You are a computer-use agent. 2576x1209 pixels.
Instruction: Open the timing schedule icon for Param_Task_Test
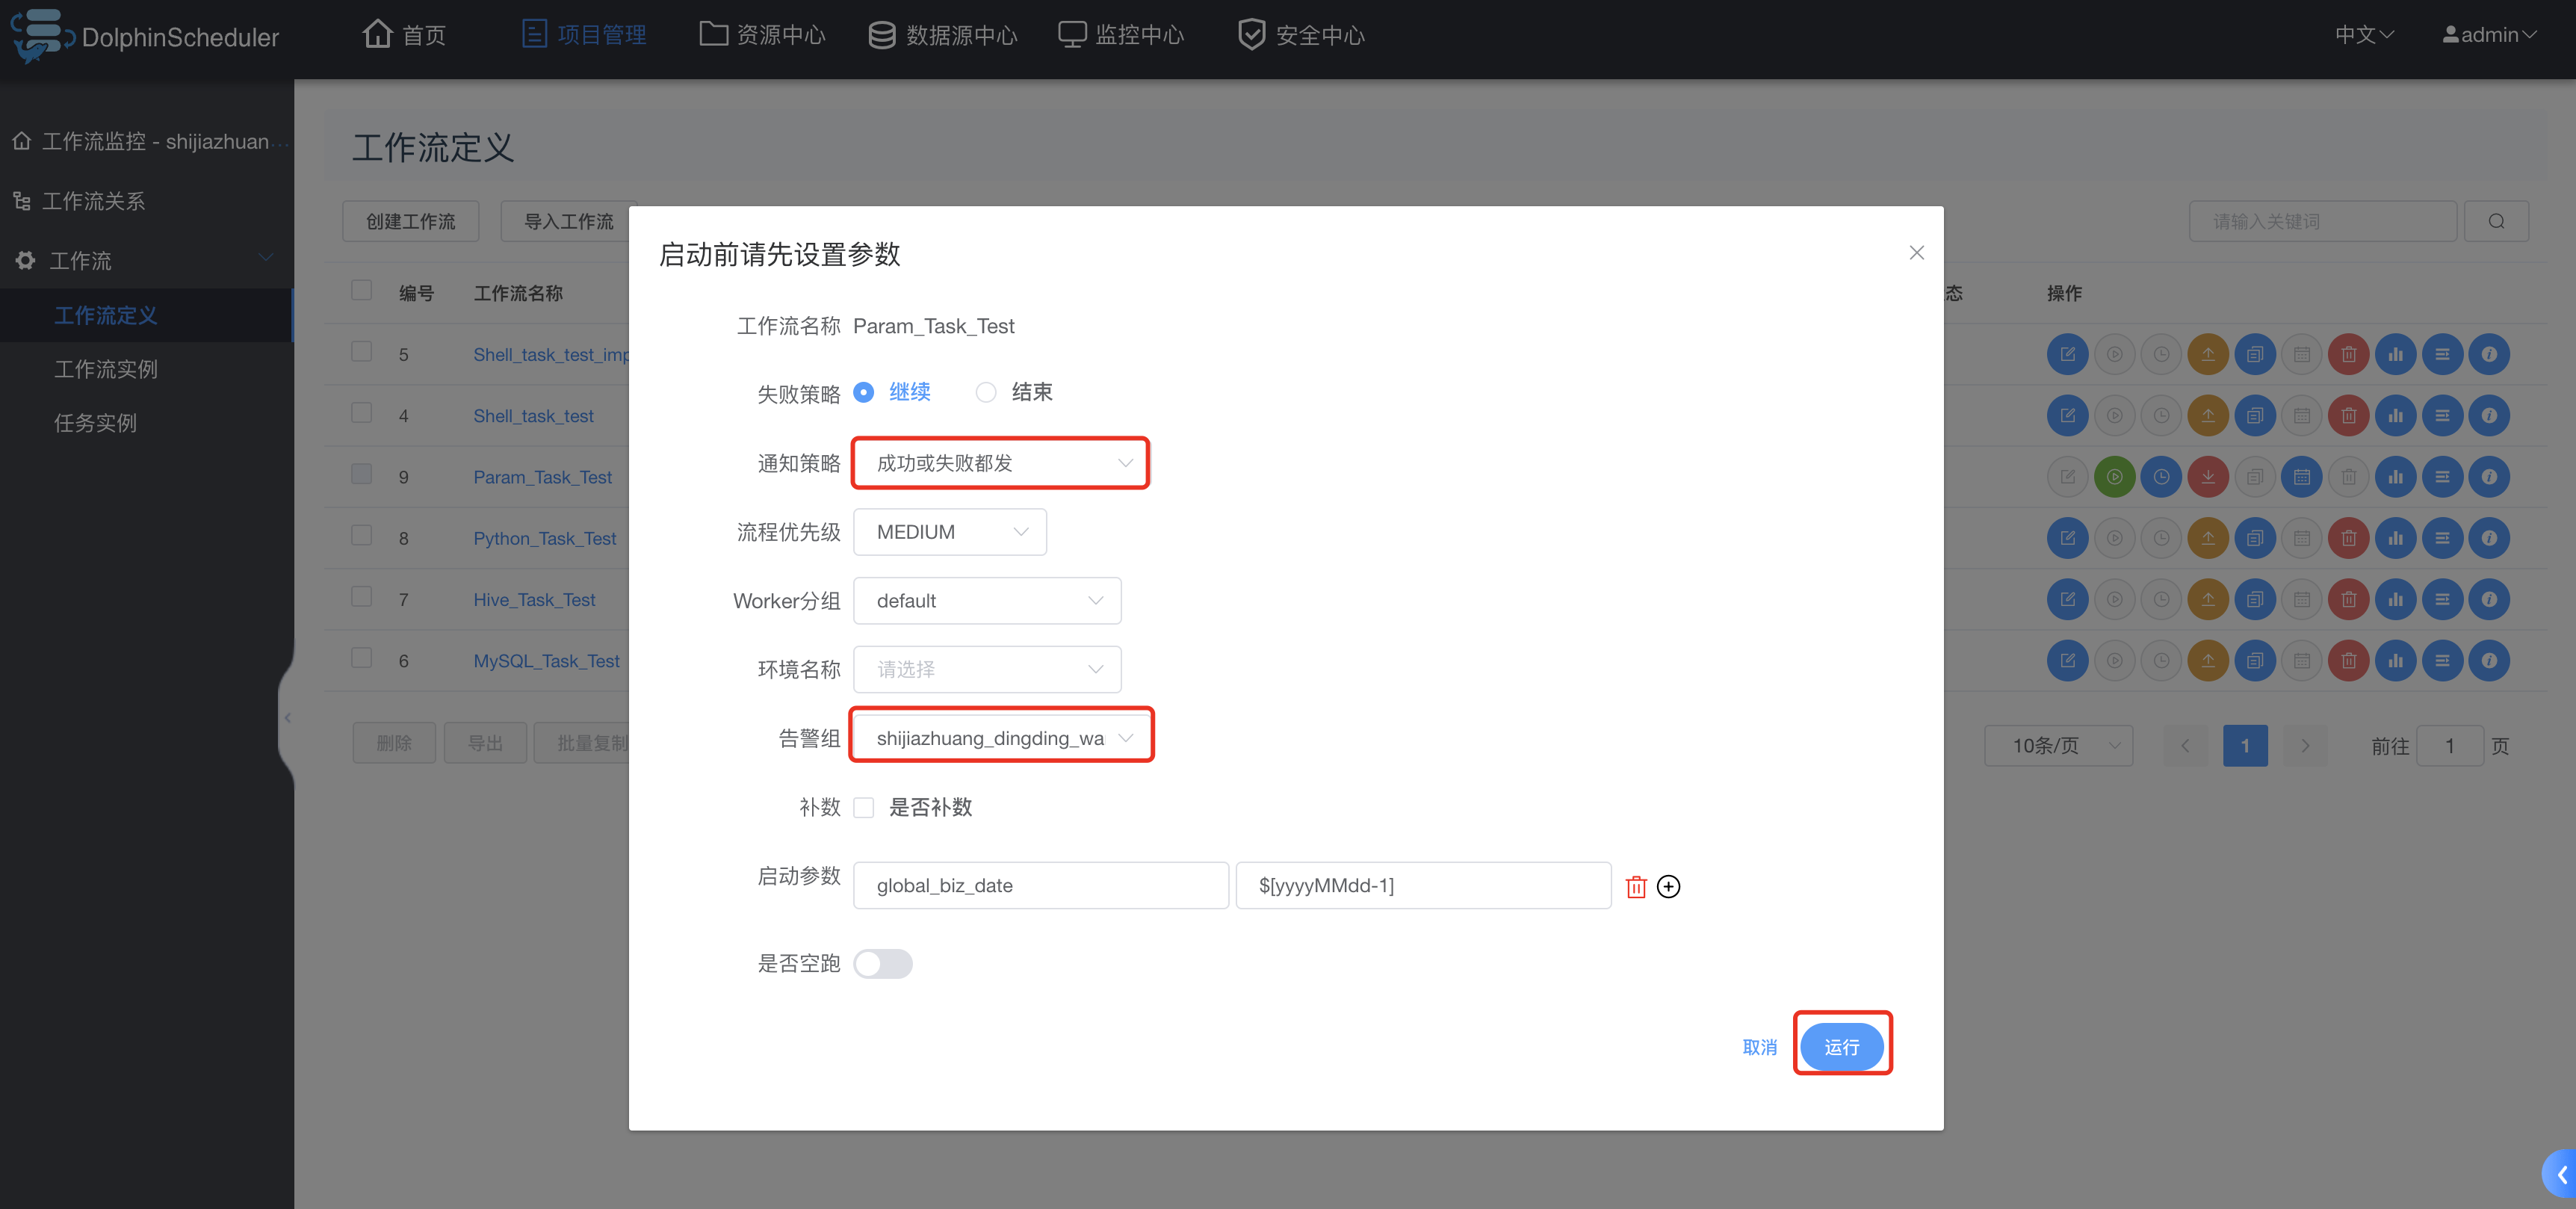(2161, 477)
